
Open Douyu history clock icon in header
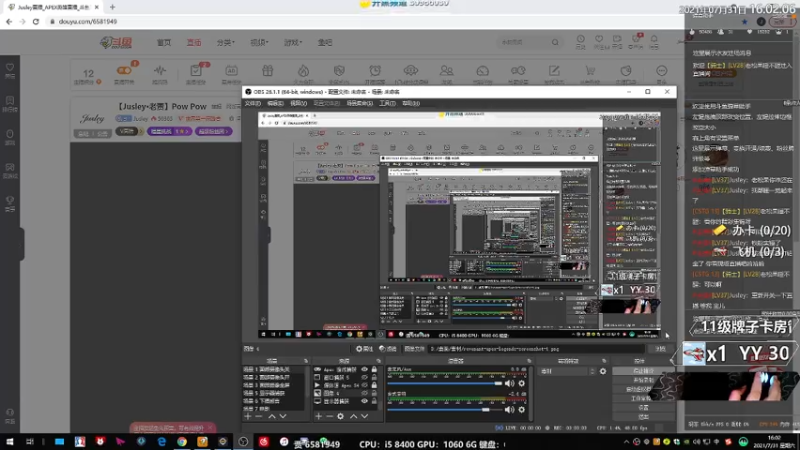tap(581, 41)
